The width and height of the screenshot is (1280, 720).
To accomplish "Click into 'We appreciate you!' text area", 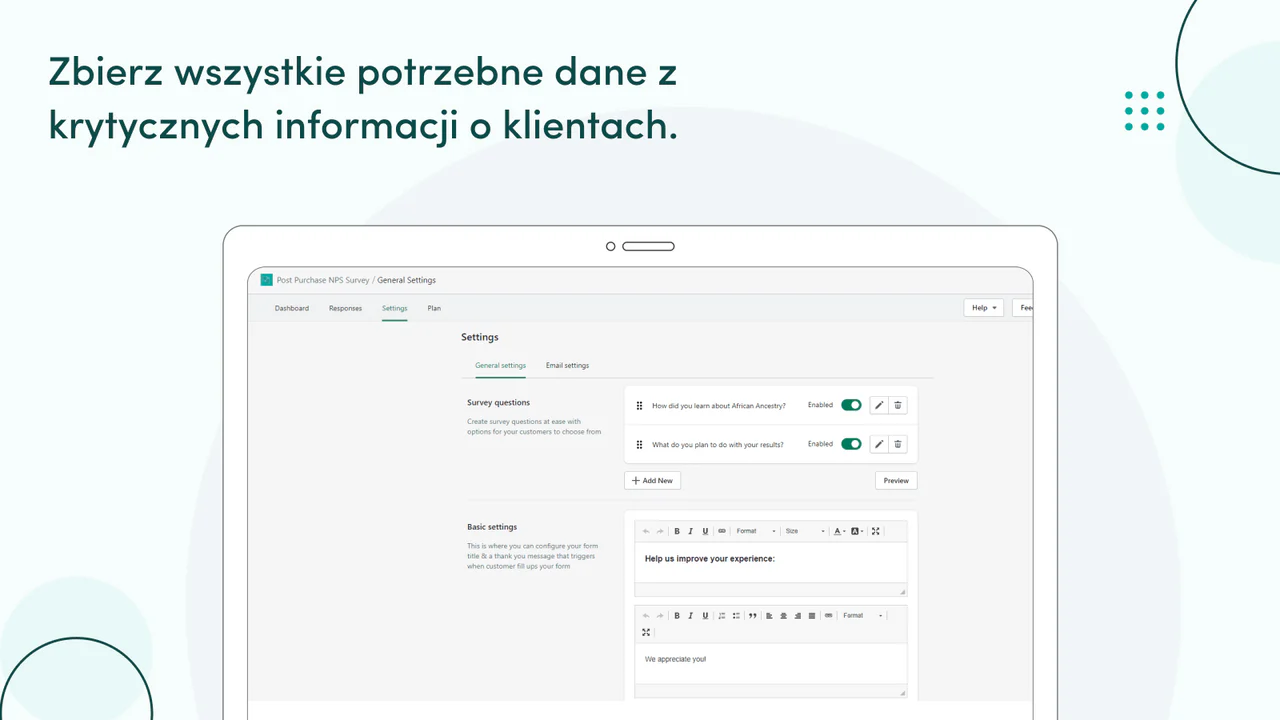I will click(x=771, y=663).
